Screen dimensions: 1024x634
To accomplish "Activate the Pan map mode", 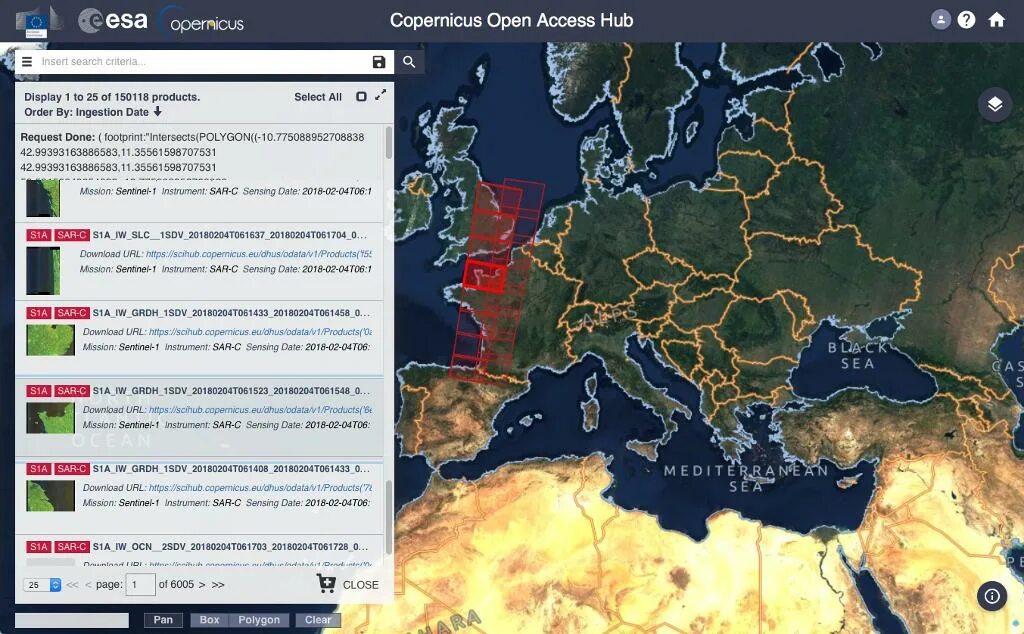I will [163, 620].
